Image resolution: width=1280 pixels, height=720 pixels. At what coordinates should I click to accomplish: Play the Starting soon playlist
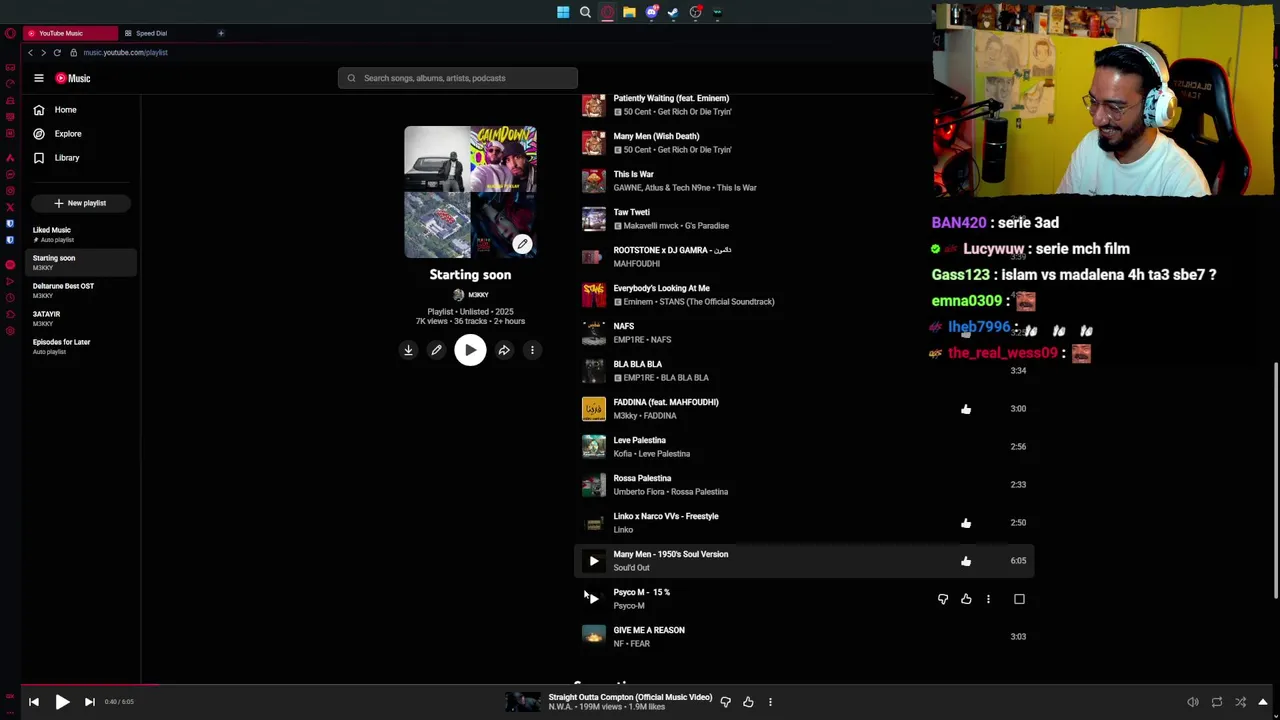pos(470,350)
